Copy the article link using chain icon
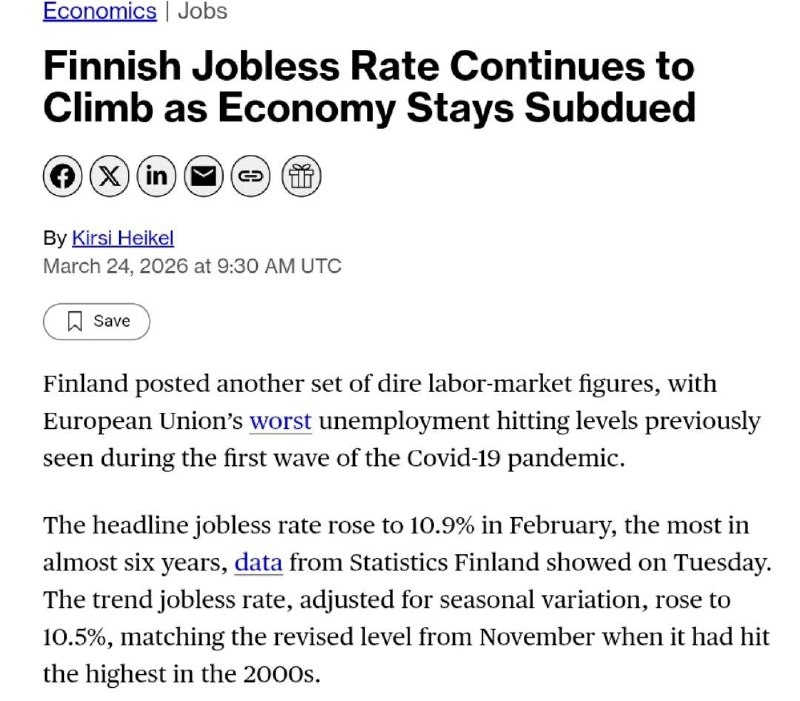Viewport: 800px width, 701px height. click(x=251, y=177)
